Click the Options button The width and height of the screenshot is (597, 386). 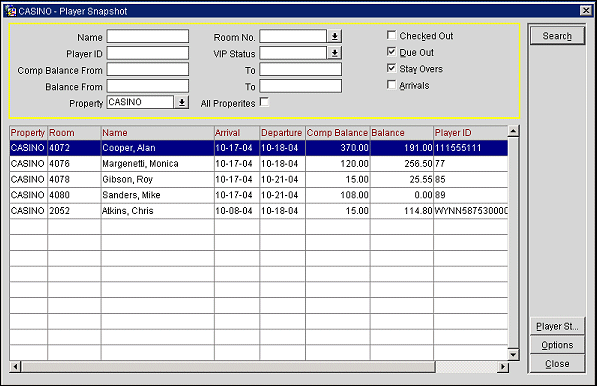[557, 345]
